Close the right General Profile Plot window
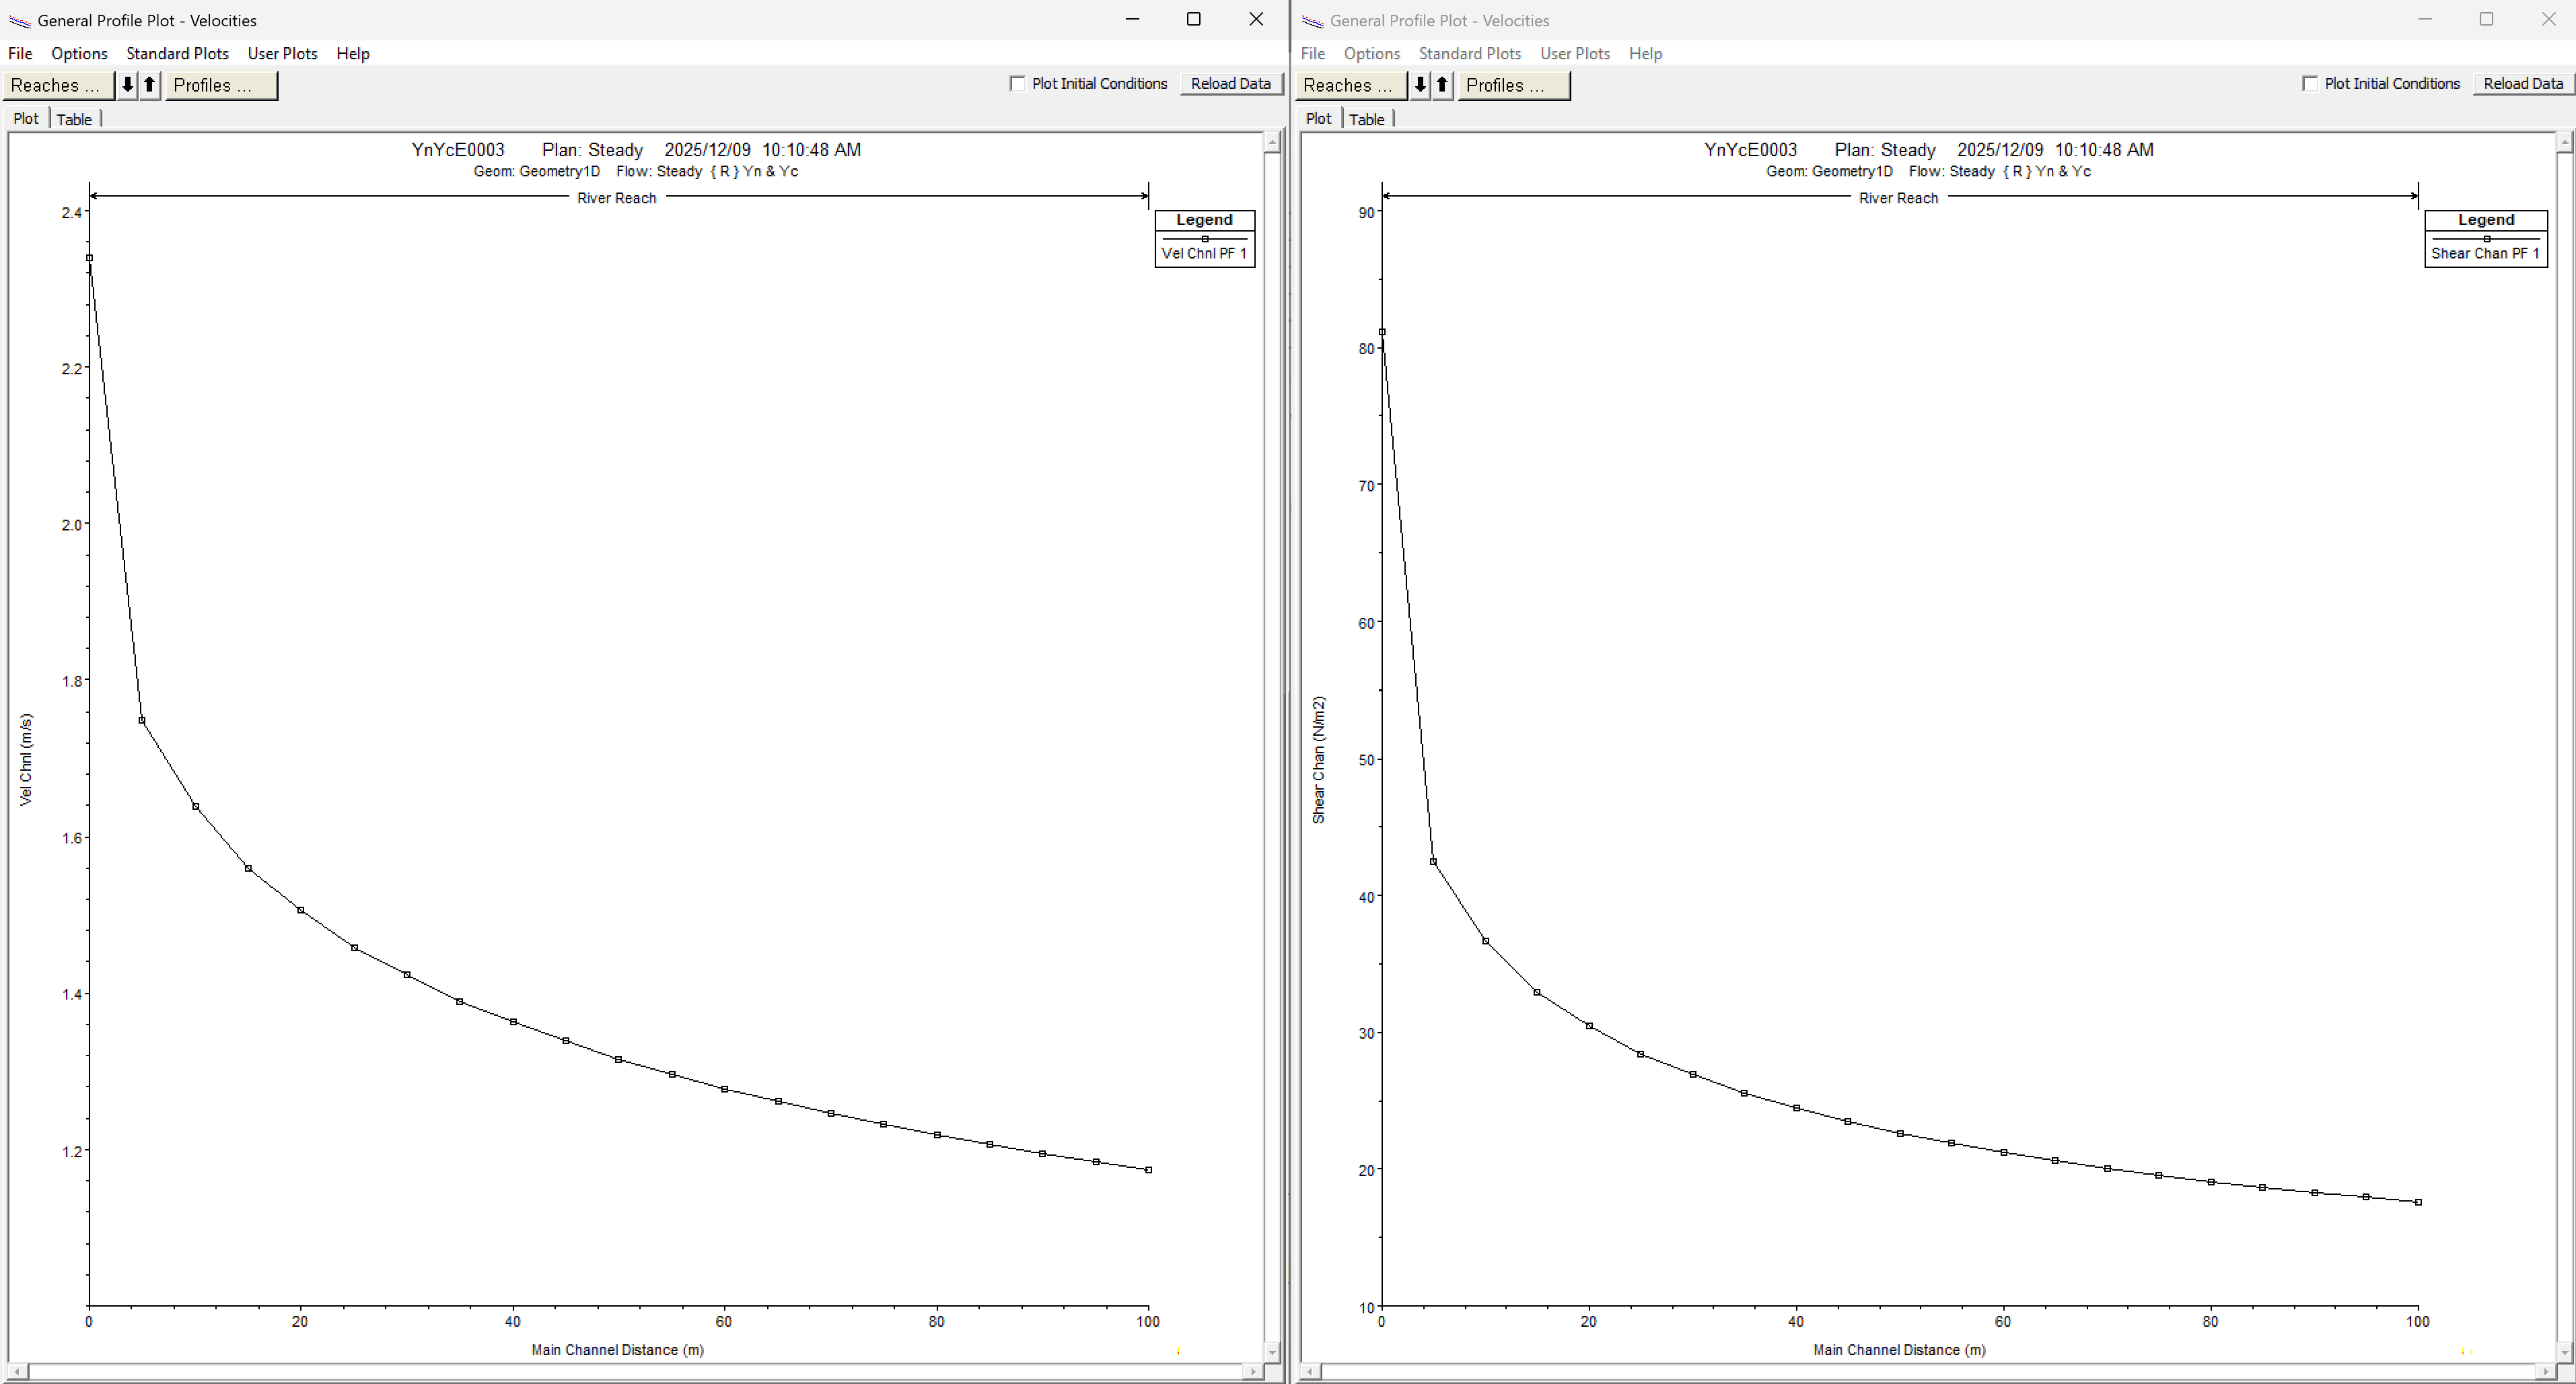 tap(2548, 19)
